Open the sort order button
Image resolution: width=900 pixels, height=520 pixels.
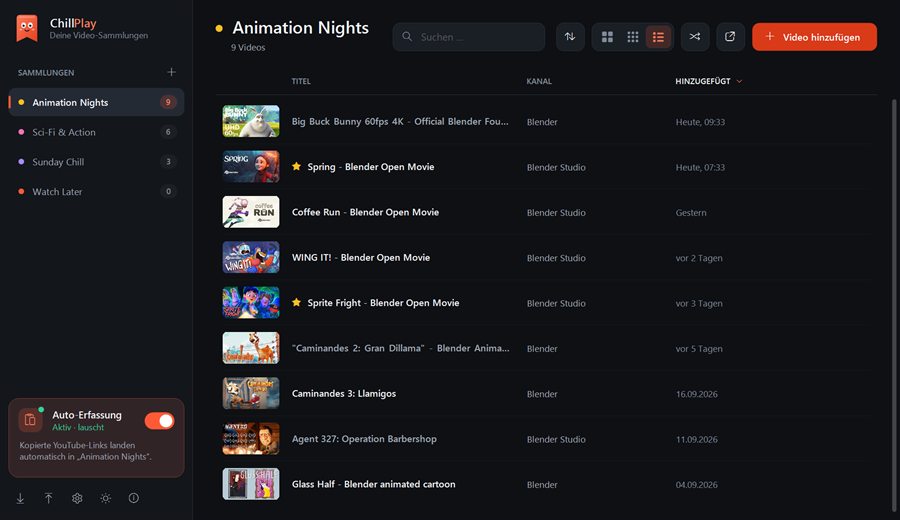pyautogui.click(x=570, y=37)
